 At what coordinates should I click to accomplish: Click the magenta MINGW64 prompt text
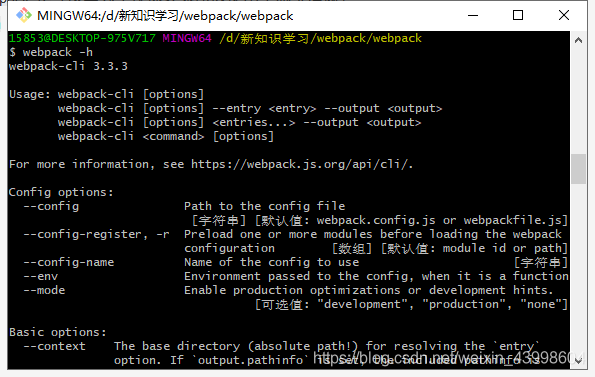point(187,38)
